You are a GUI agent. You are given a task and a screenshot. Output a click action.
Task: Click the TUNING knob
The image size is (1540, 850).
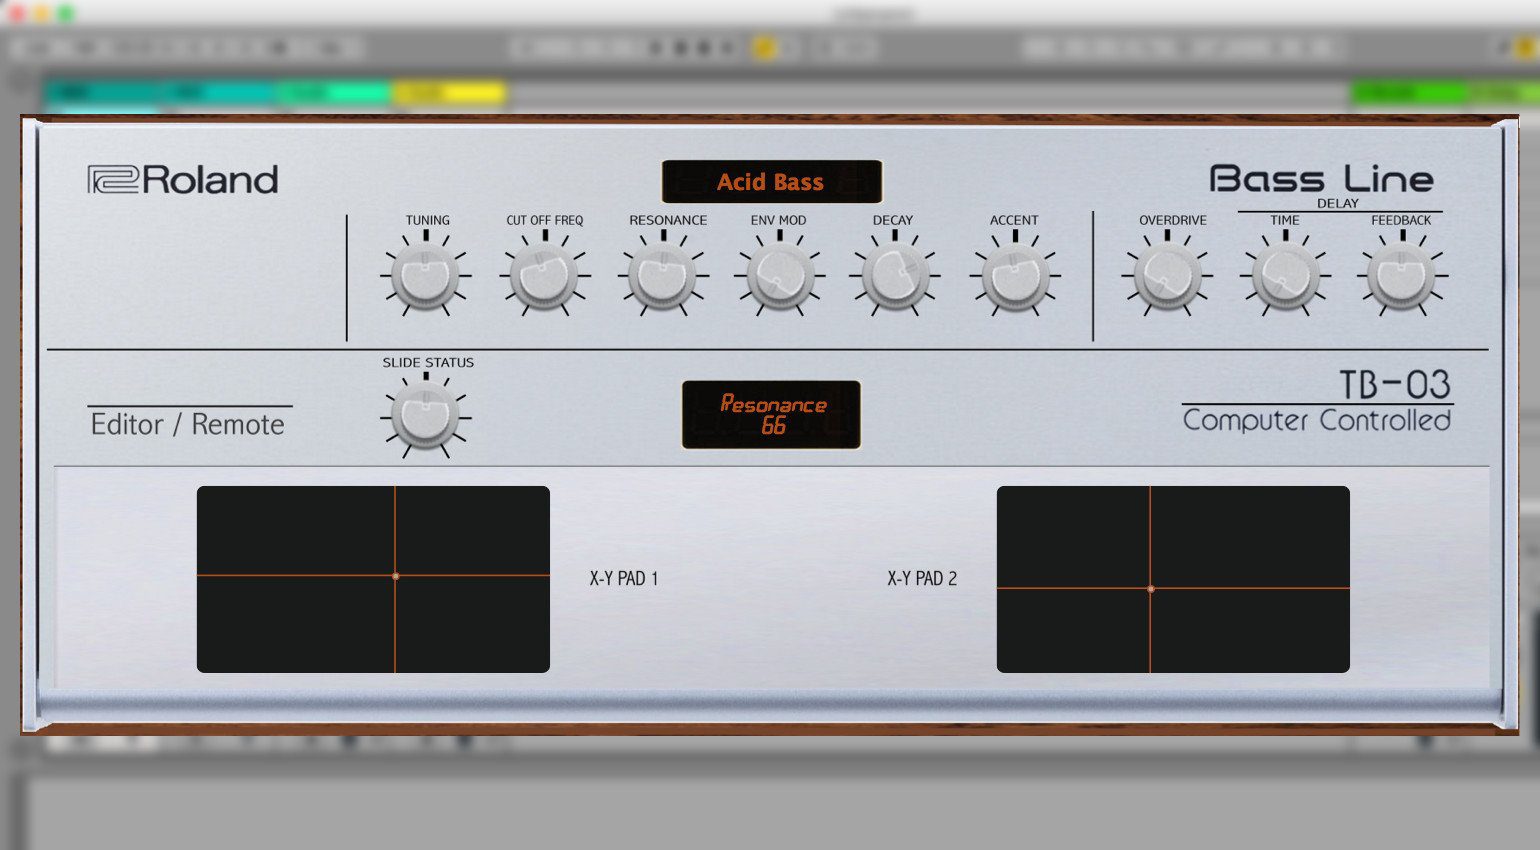tap(426, 275)
